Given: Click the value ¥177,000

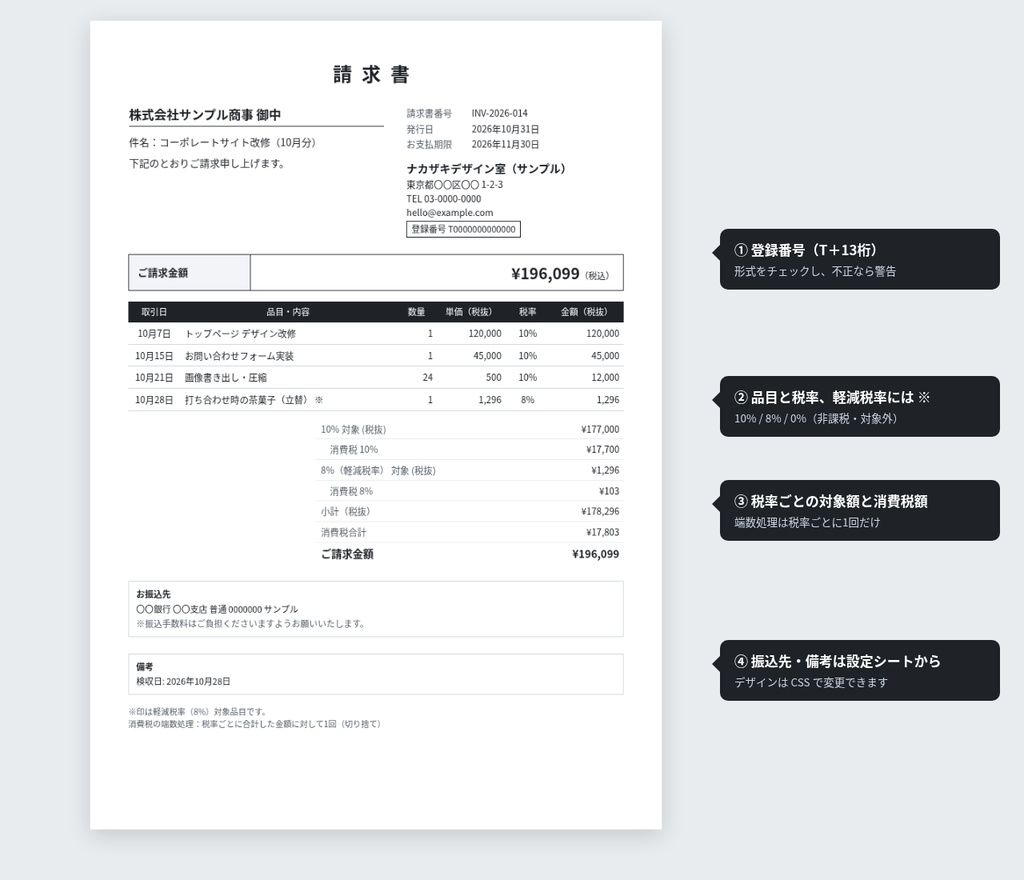Looking at the screenshot, I should pos(600,429).
